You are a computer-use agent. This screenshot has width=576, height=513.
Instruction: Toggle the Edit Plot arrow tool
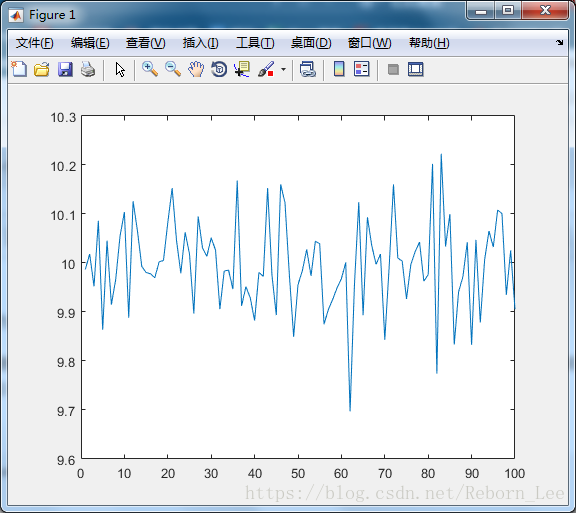120,69
